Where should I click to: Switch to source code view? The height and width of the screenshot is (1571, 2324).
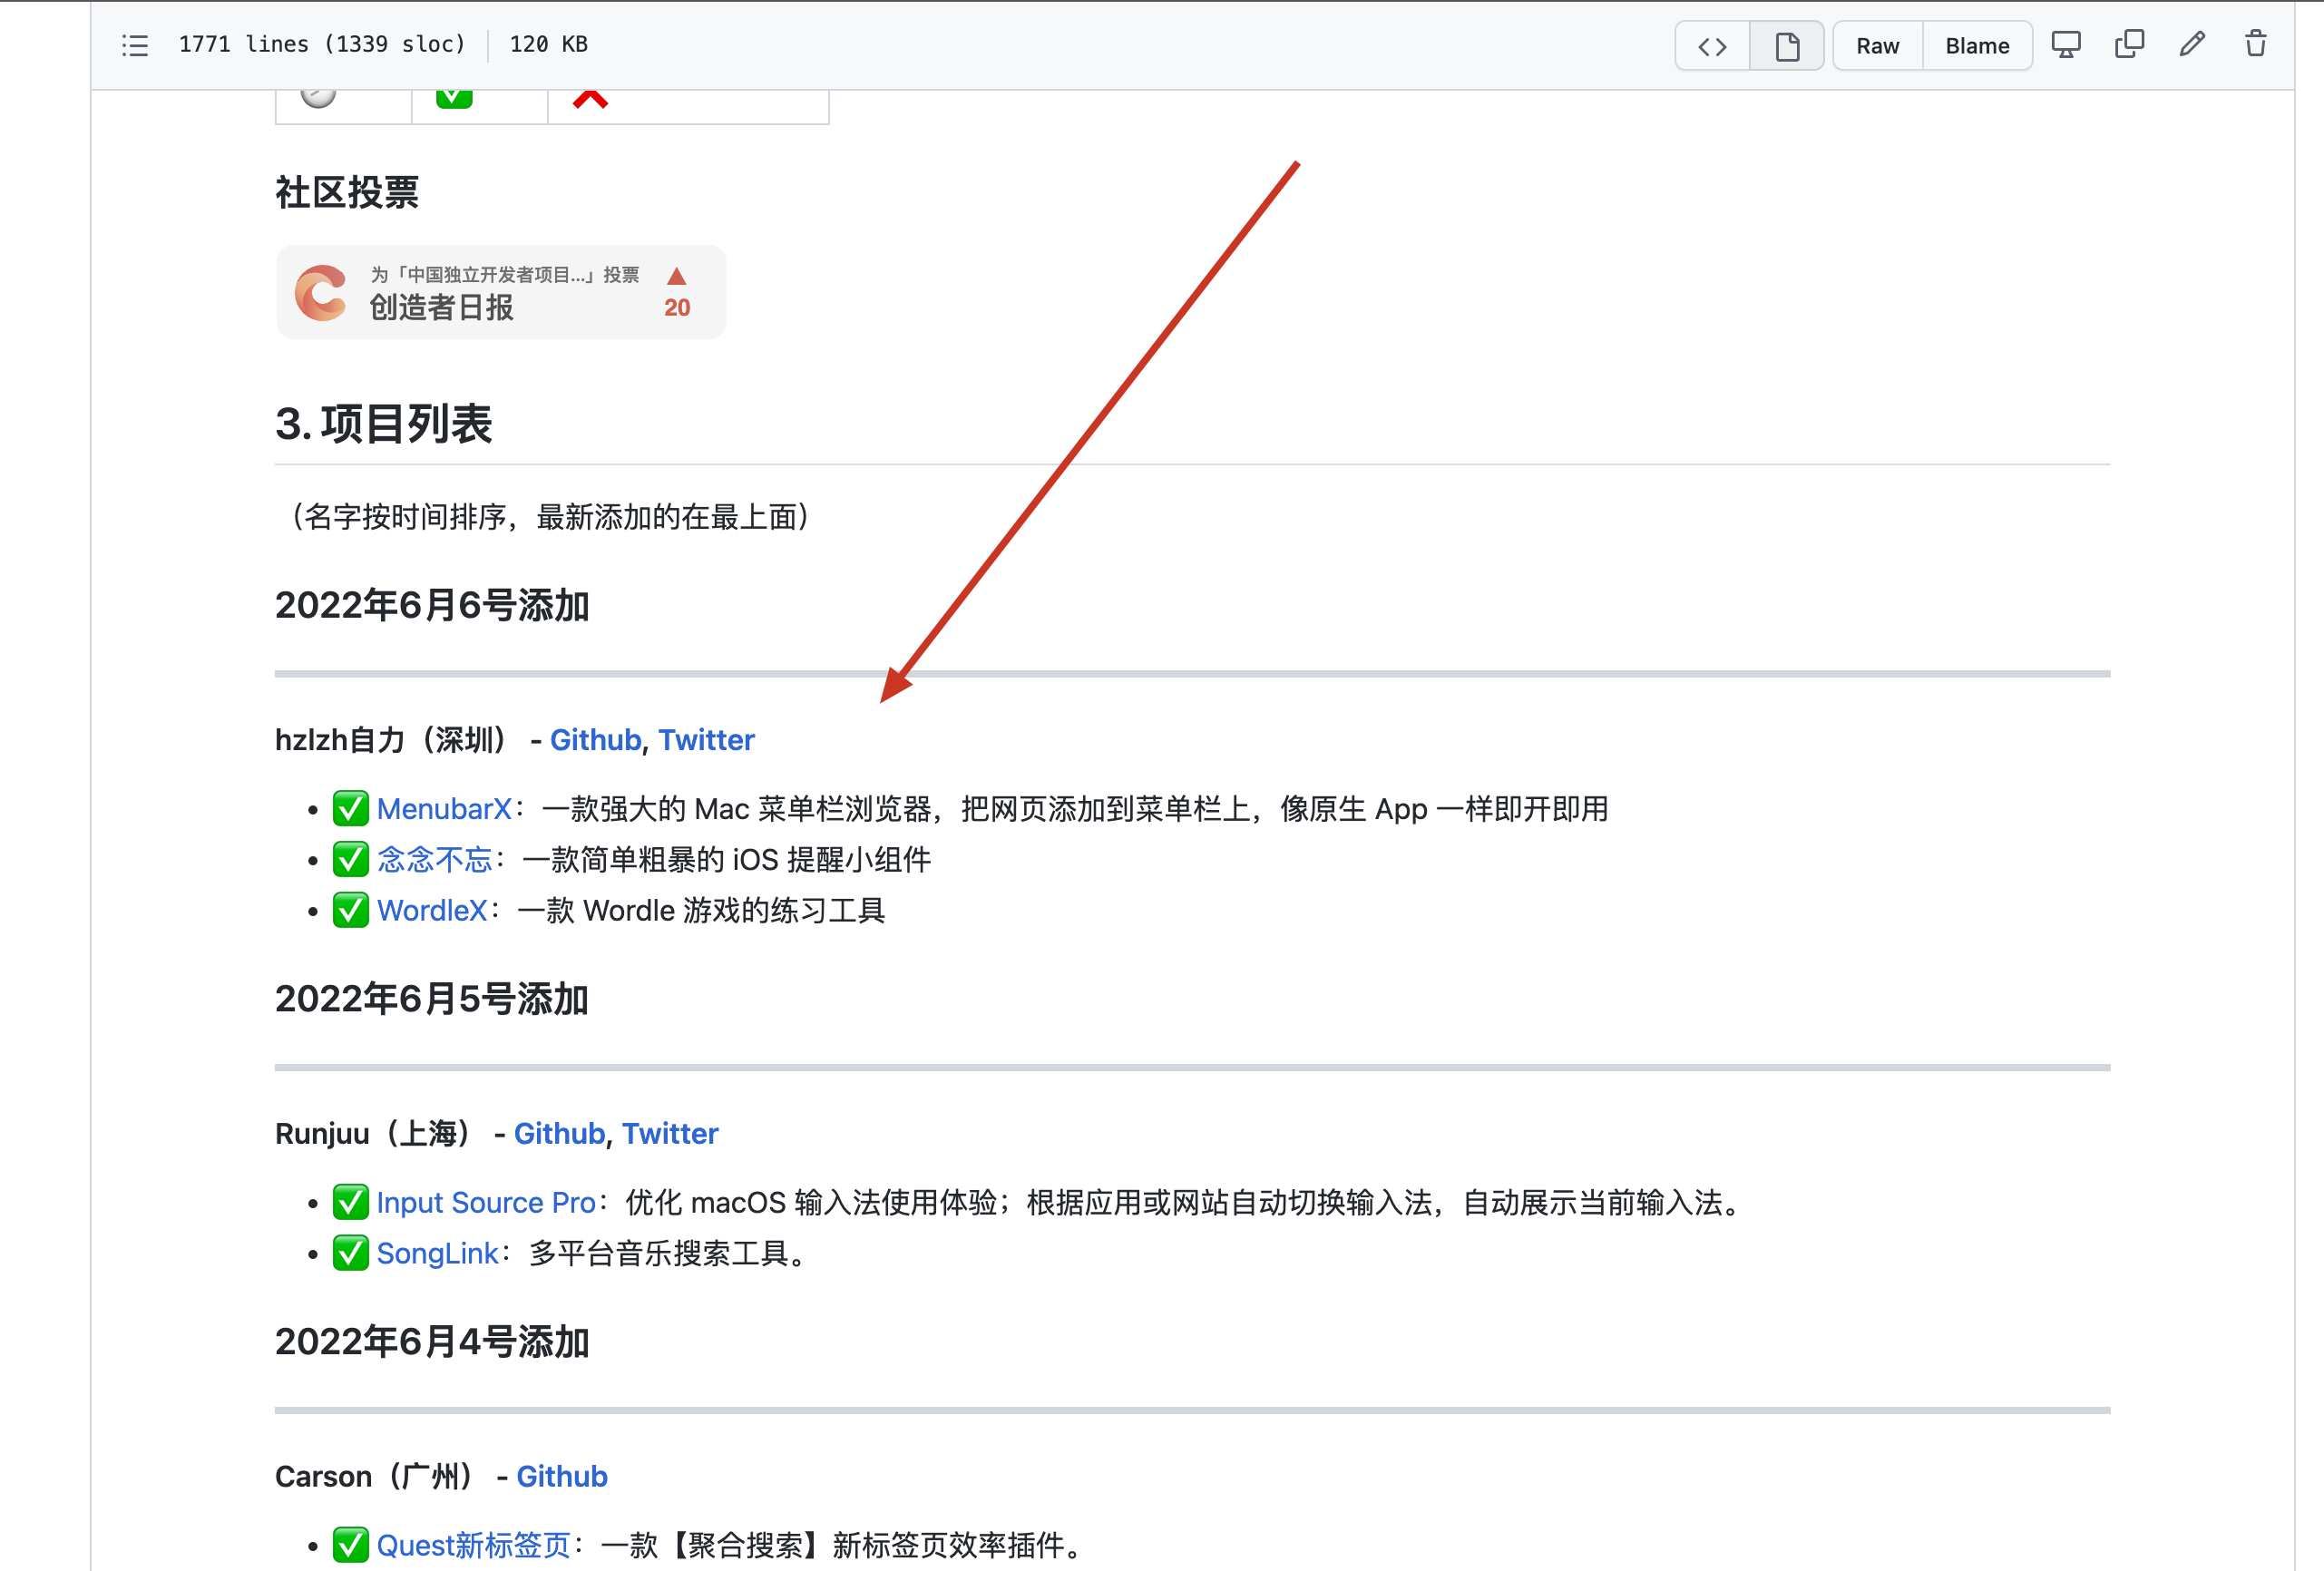1711,45
